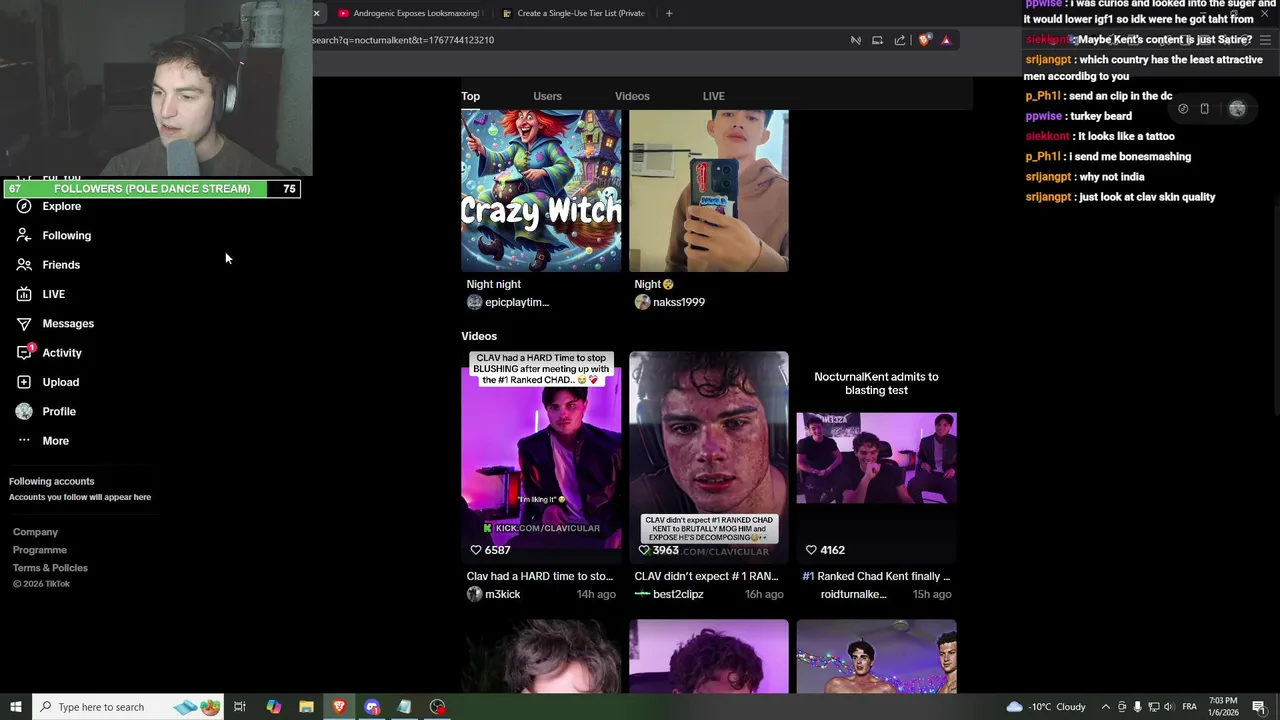Open Terms & Policies footer link

(x=50, y=568)
